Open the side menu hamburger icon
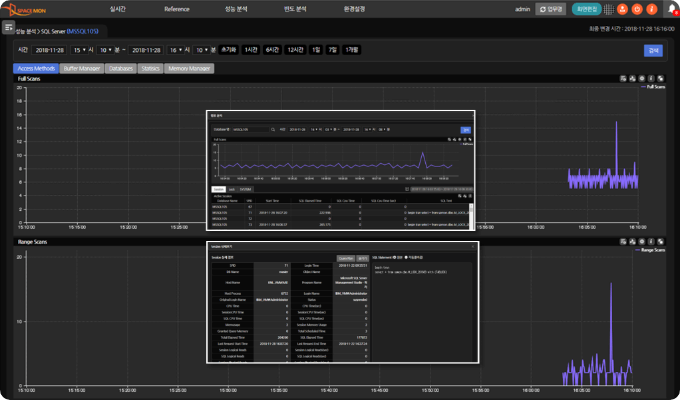 coord(8,27)
